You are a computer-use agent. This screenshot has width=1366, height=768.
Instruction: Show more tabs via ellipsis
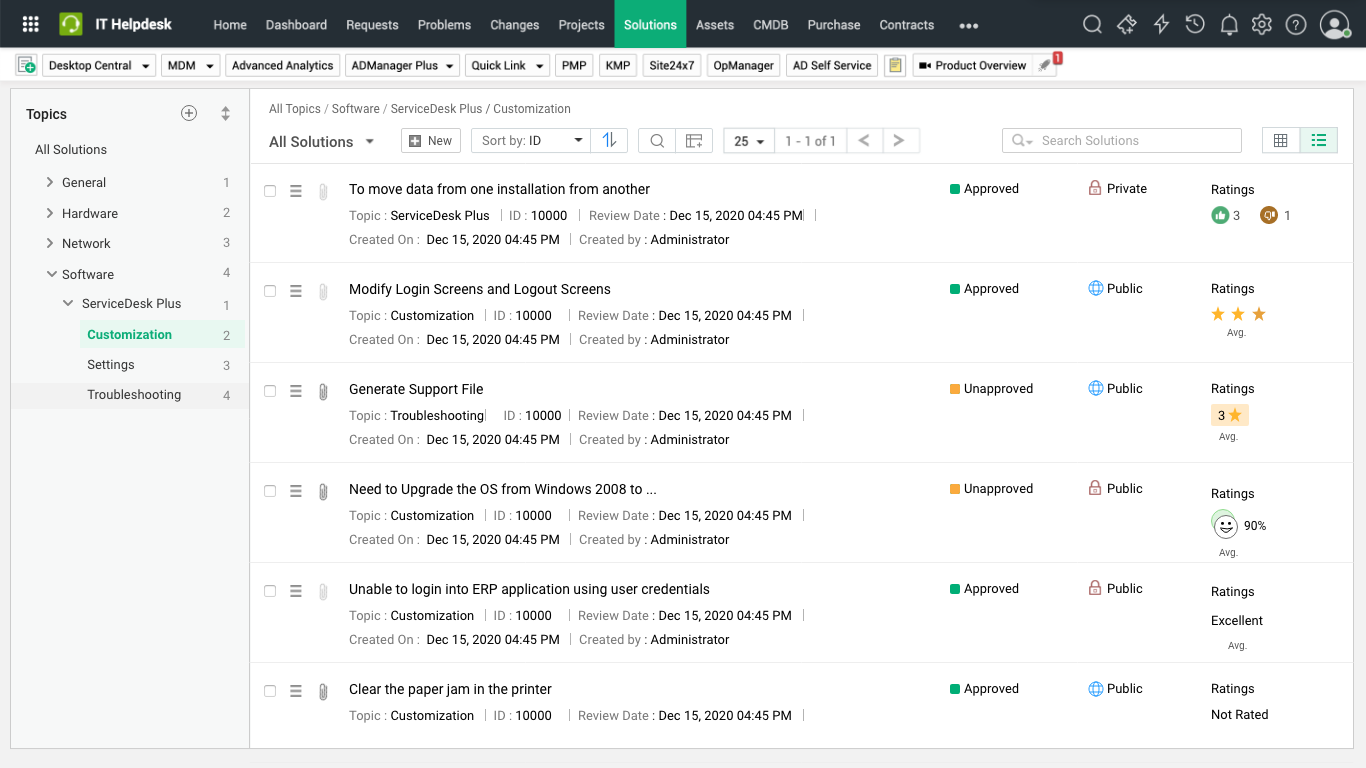tap(968, 25)
